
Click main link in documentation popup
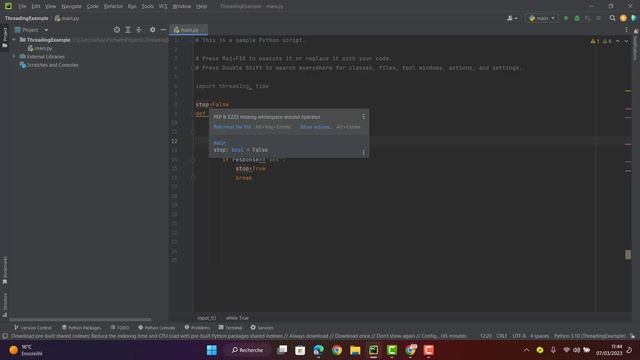(x=220, y=142)
